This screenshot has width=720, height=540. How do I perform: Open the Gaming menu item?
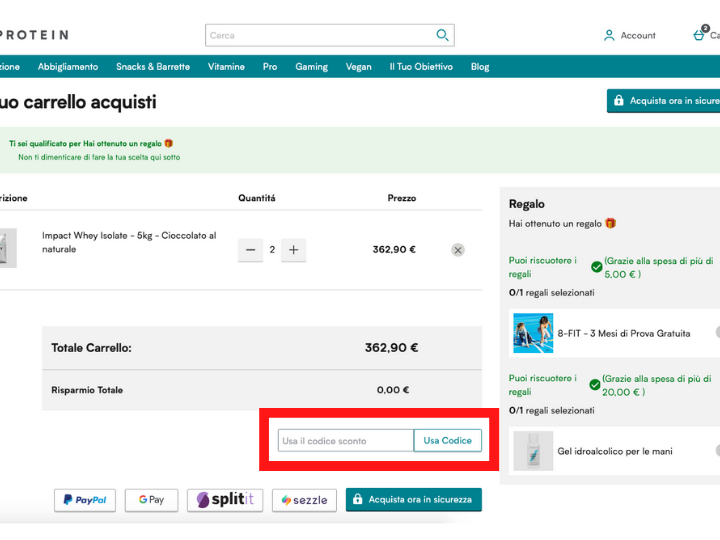(x=311, y=67)
